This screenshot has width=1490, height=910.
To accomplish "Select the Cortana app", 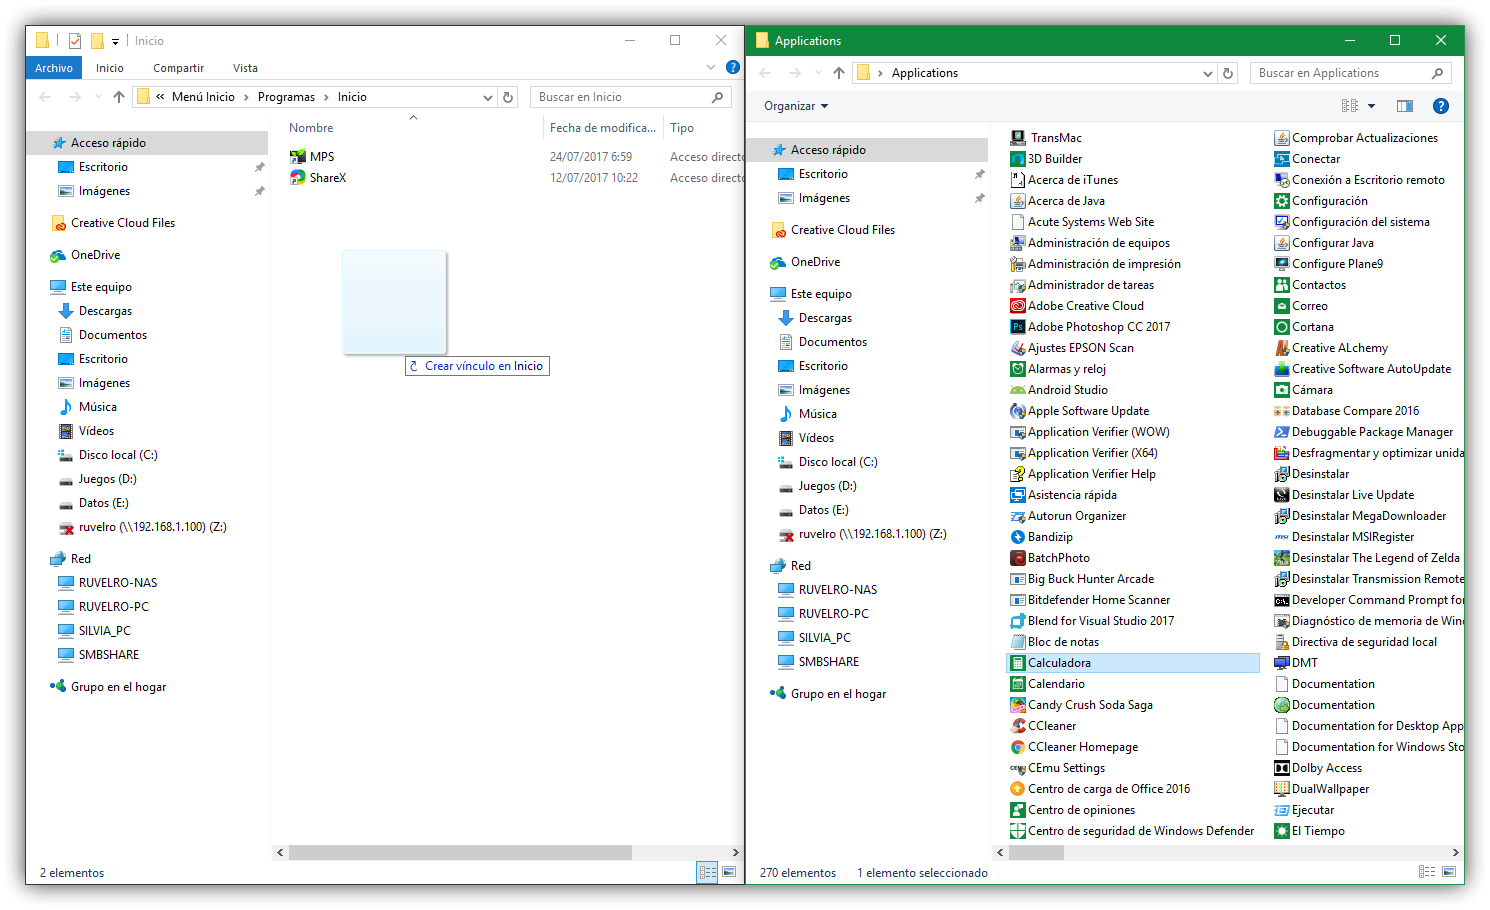I will pos(1304,327).
